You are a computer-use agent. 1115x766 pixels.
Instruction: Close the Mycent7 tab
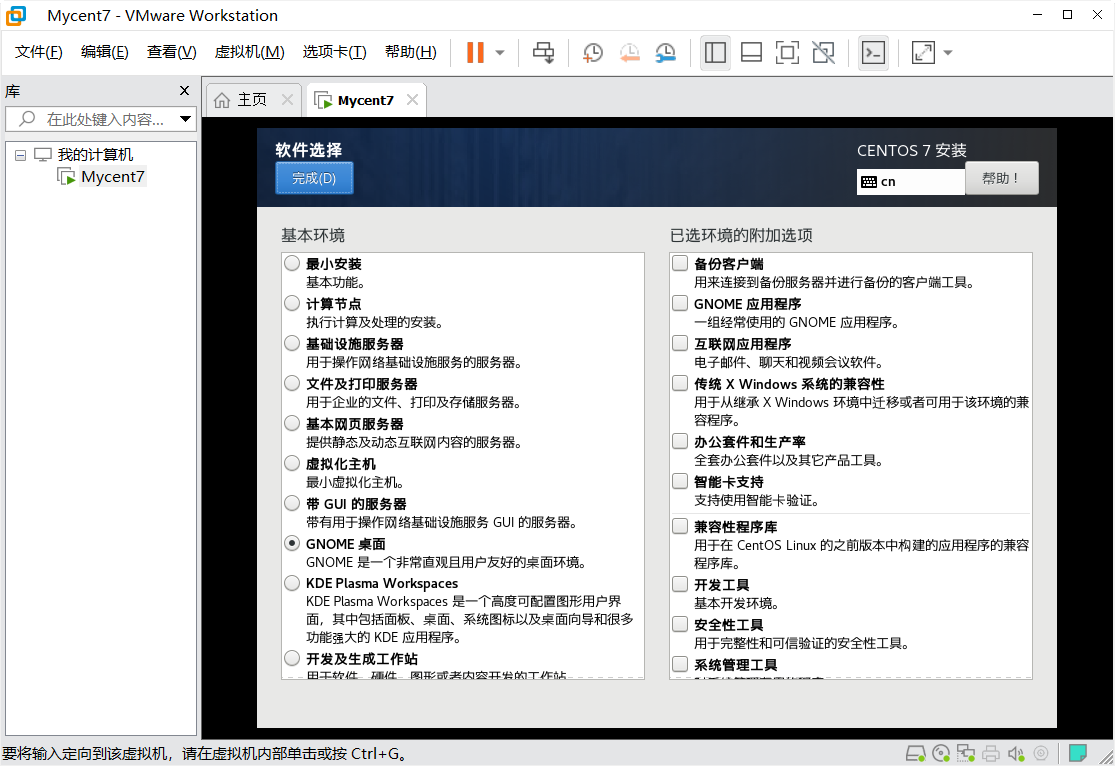click(x=412, y=100)
